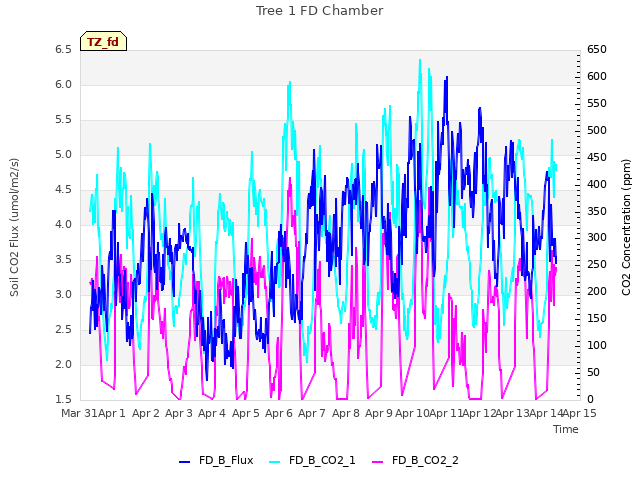Click the 3.5 left axis value

pos(63,260)
